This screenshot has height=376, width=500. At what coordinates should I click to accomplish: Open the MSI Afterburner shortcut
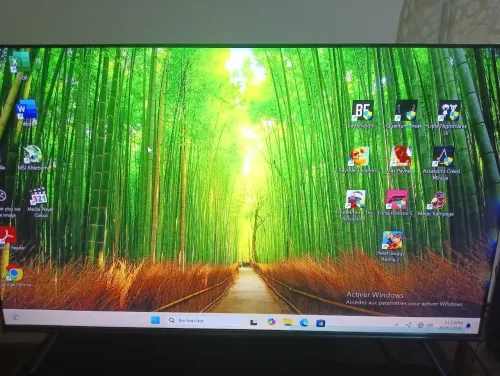(x=33, y=156)
